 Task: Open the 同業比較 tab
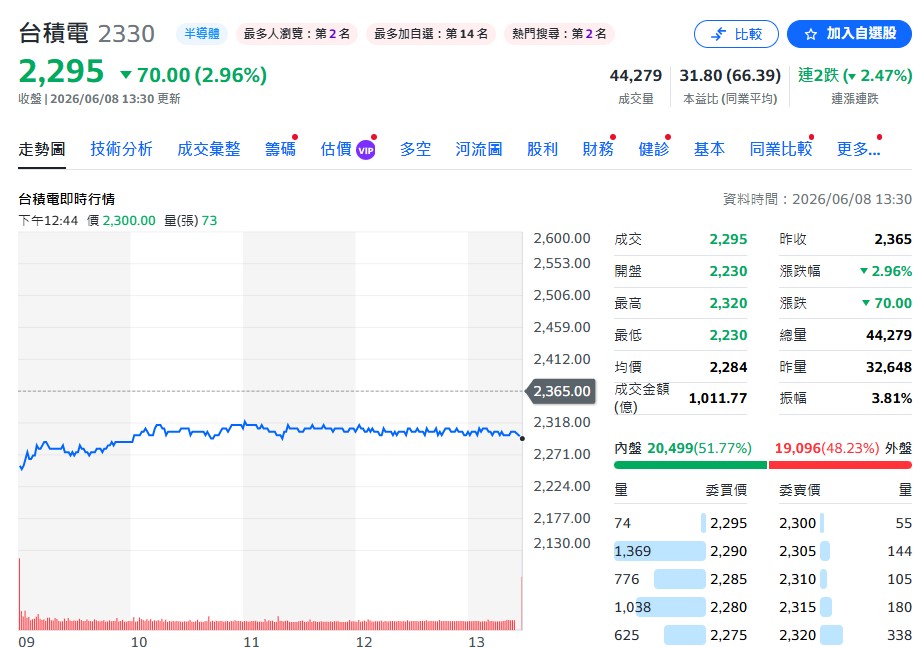tap(781, 149)
